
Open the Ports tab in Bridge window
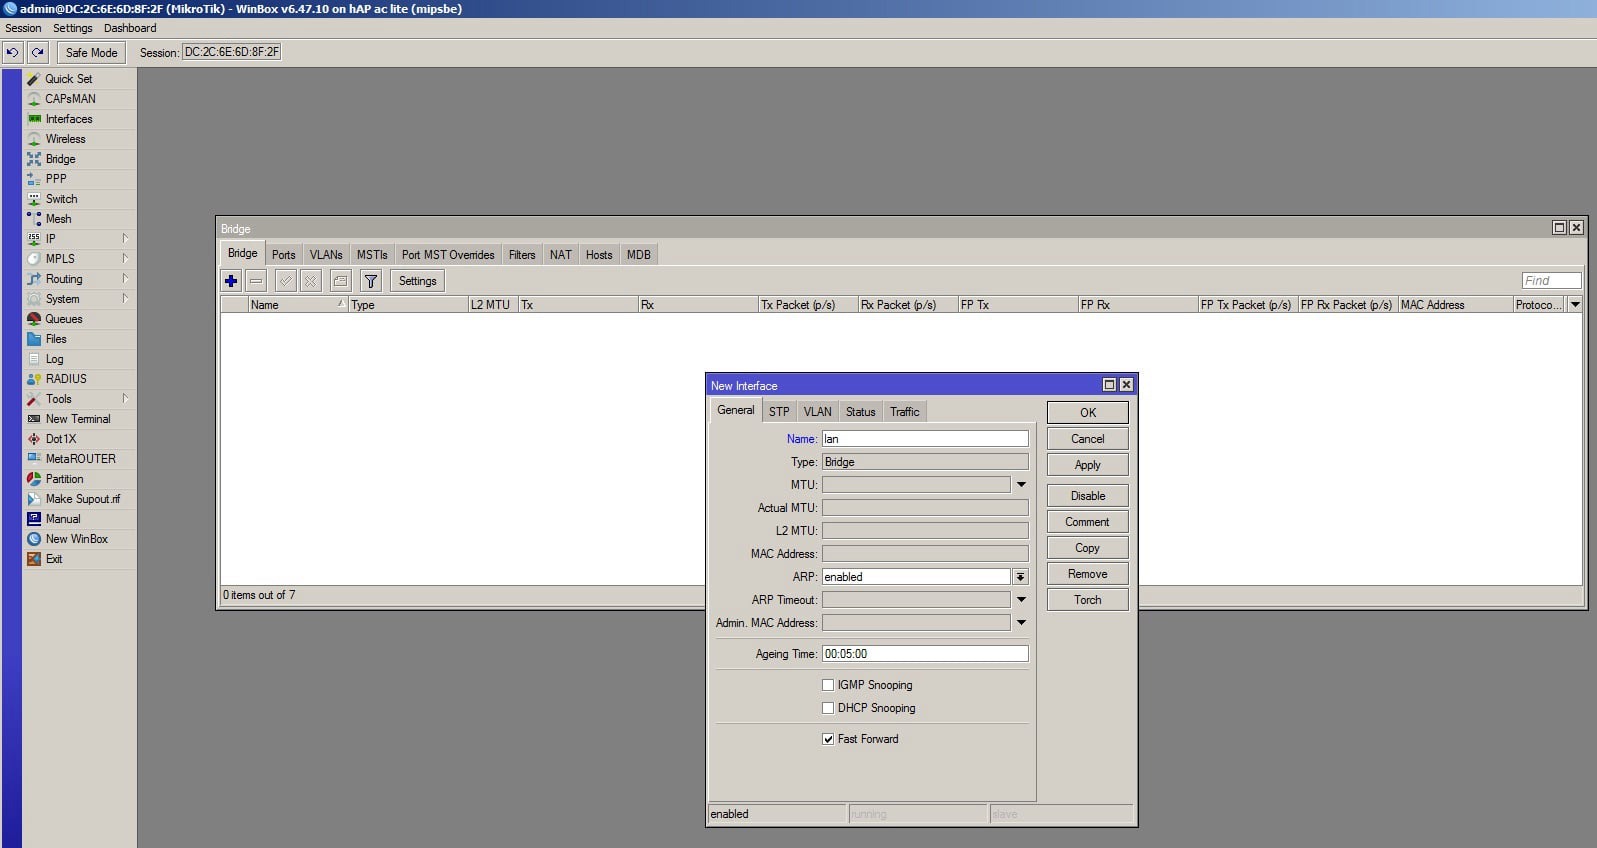coord(283,255)
